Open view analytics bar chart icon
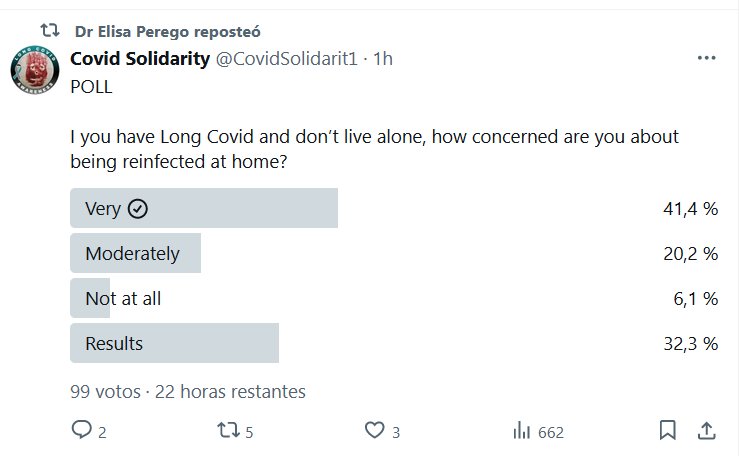 [x=521, y=431]
